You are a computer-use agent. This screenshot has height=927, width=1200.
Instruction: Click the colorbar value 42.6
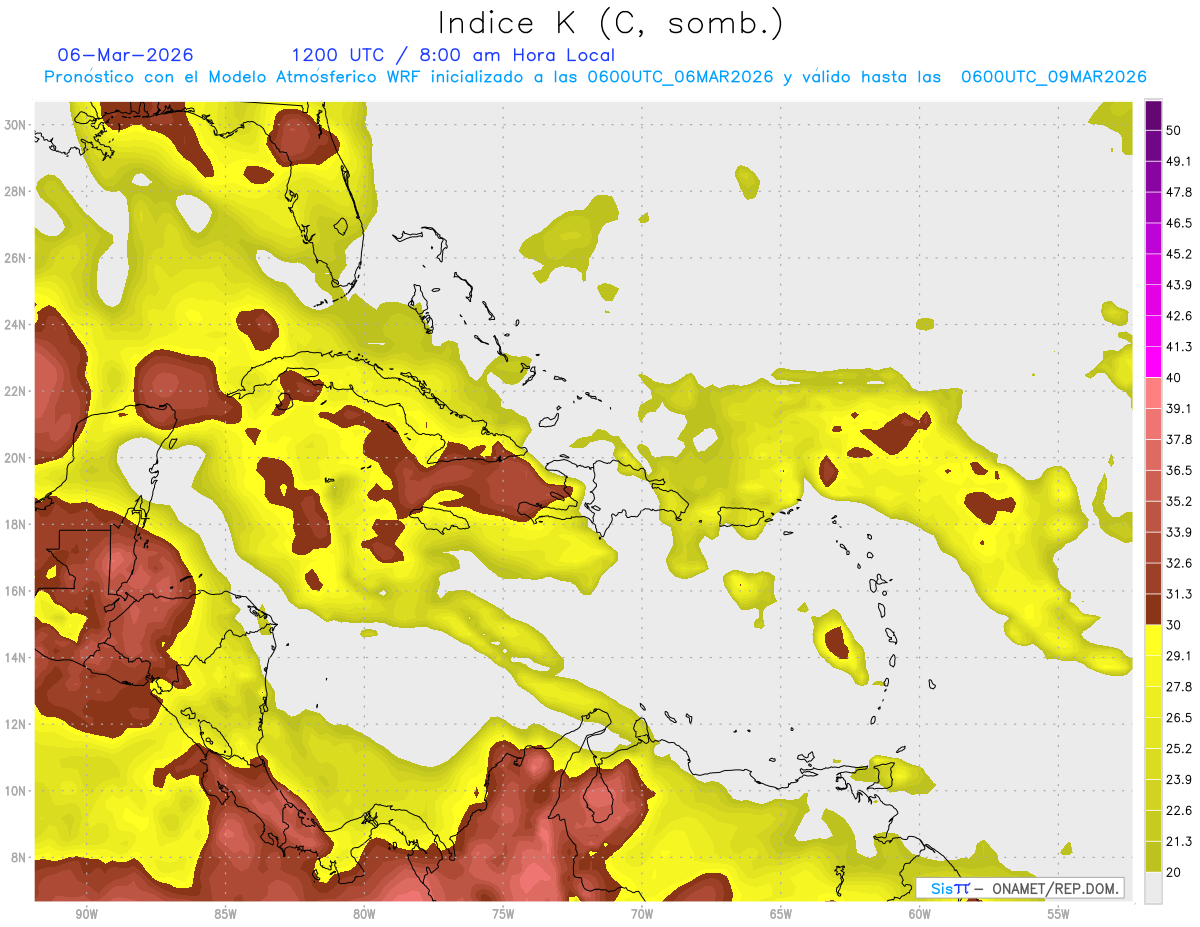pyautogui.click(x=1179, y=316)
